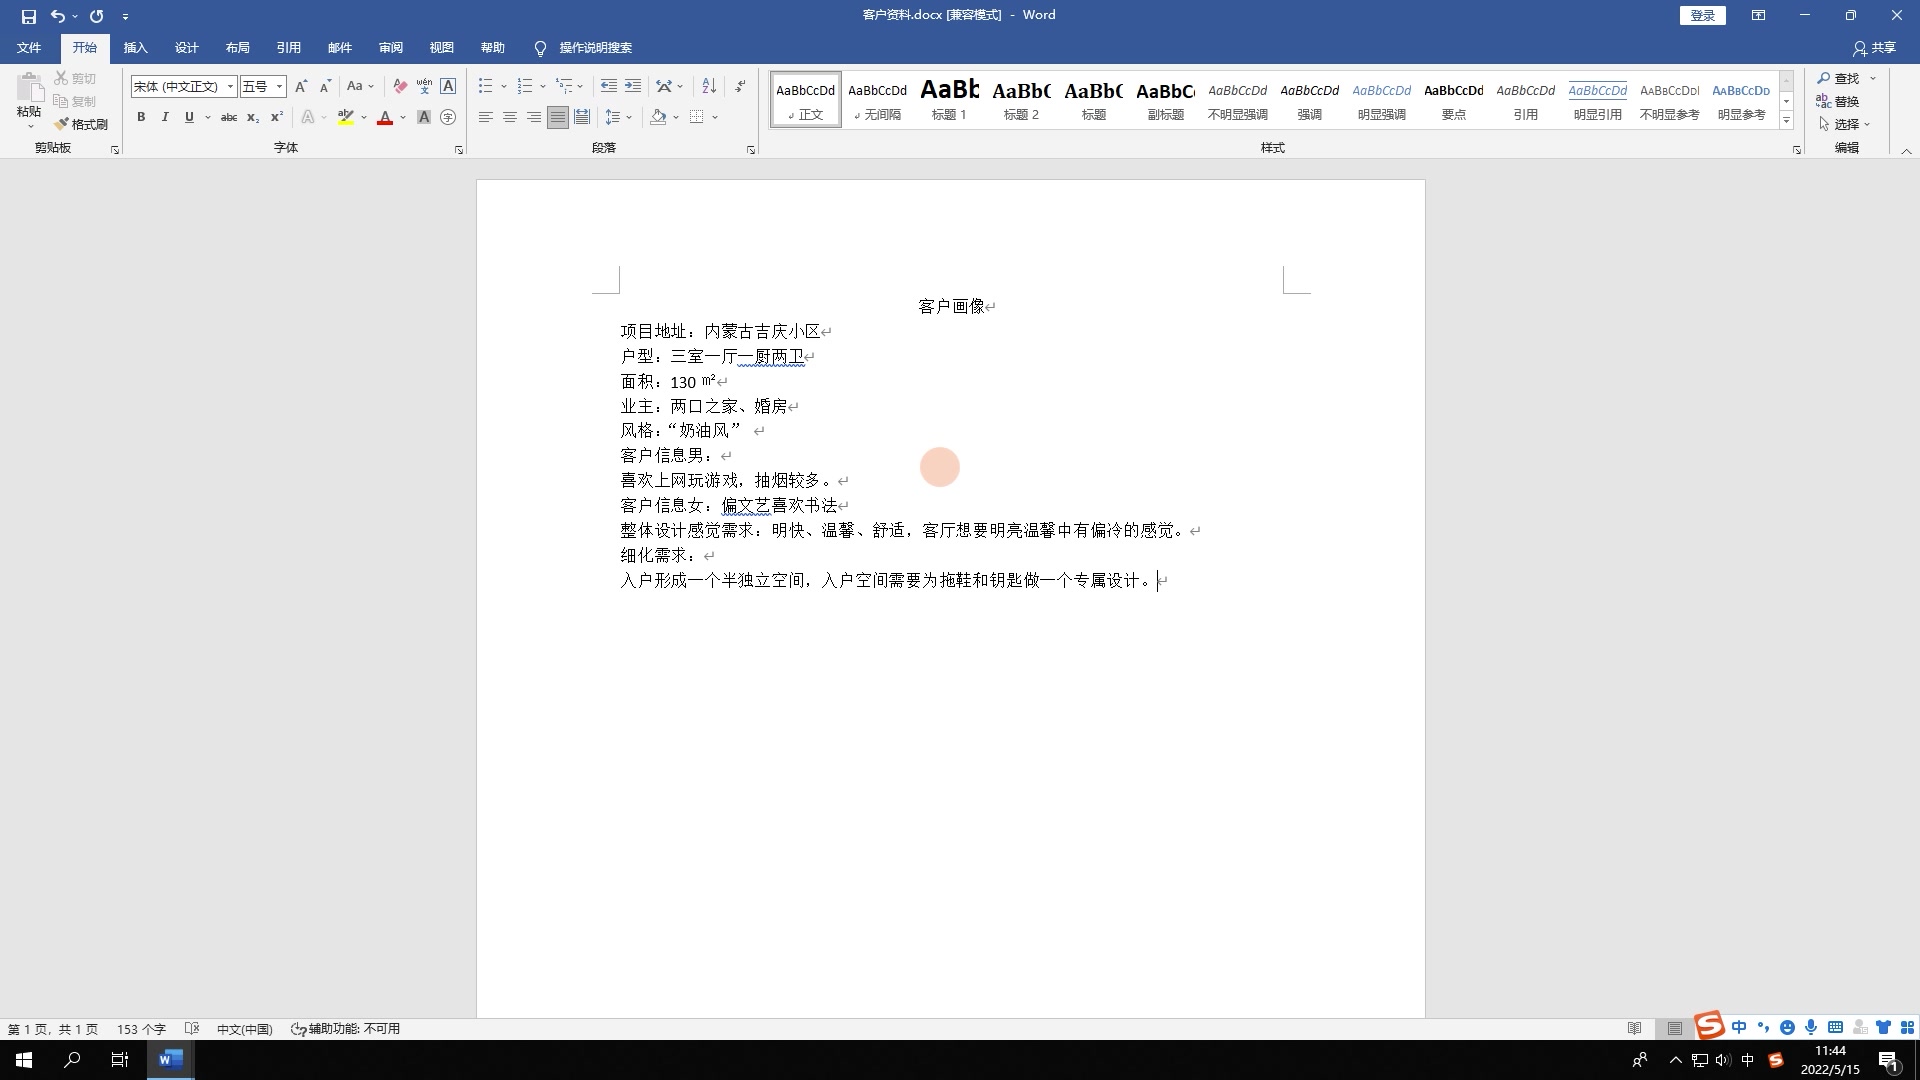This screenshot has height=1080, width=1920.
Task: Click the Decrease Font Size icon
Action: (x=325, y=86)
